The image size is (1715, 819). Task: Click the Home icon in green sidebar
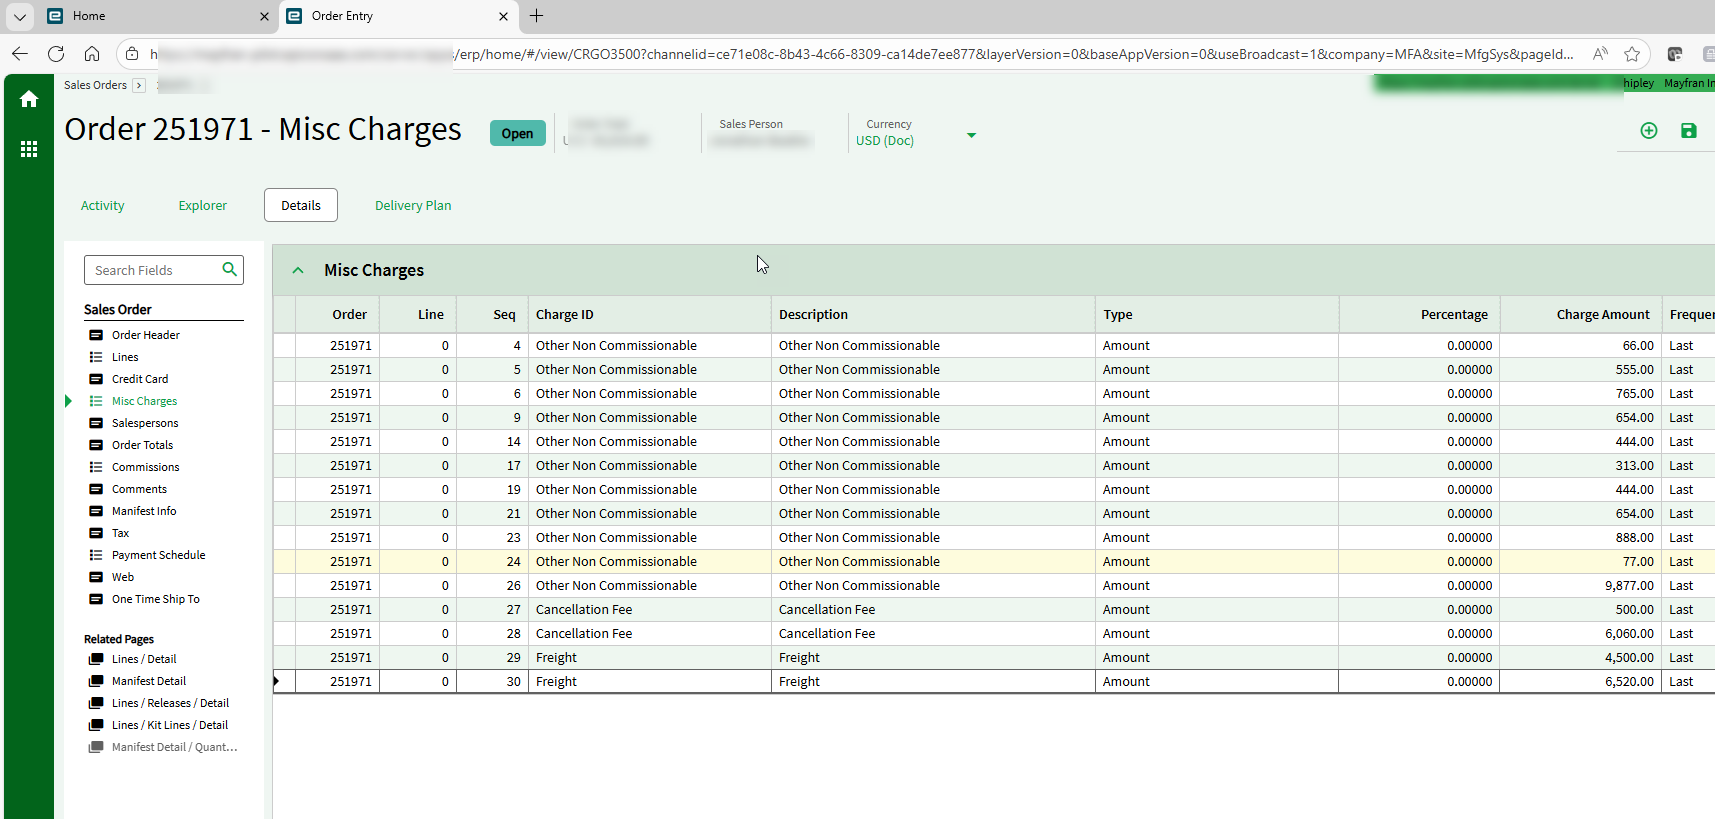pyautogui.click(x=29, y=99)
